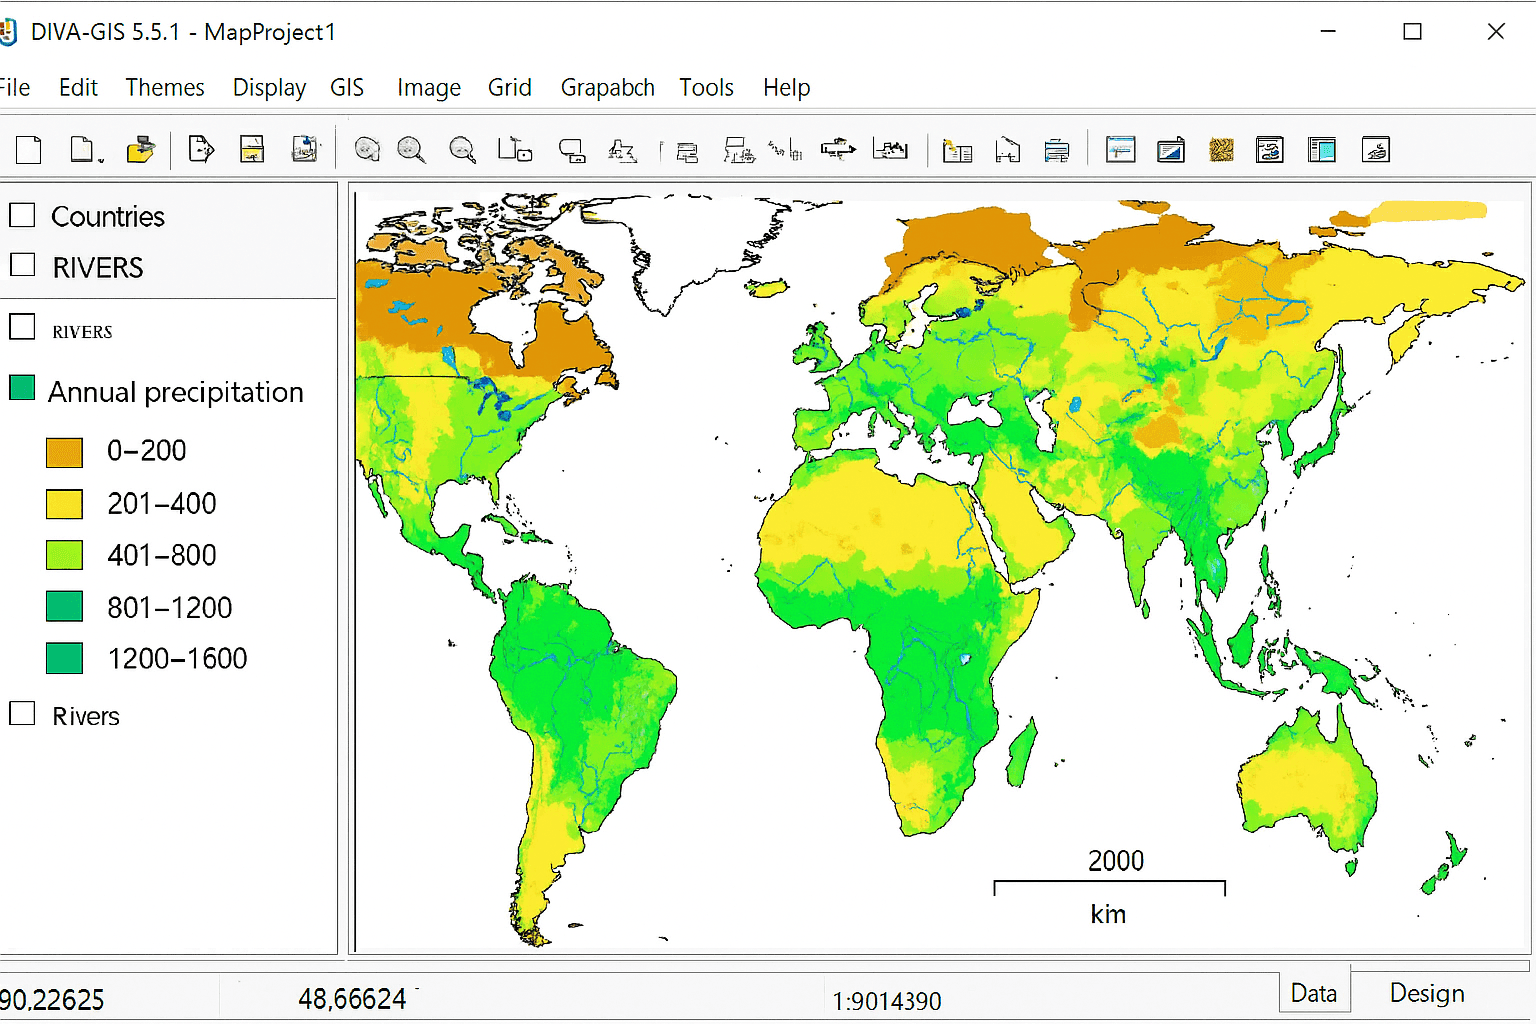The image size is (1536, 1024).
Task: Open the Grid menu
Action: click(x=509, y=88)
